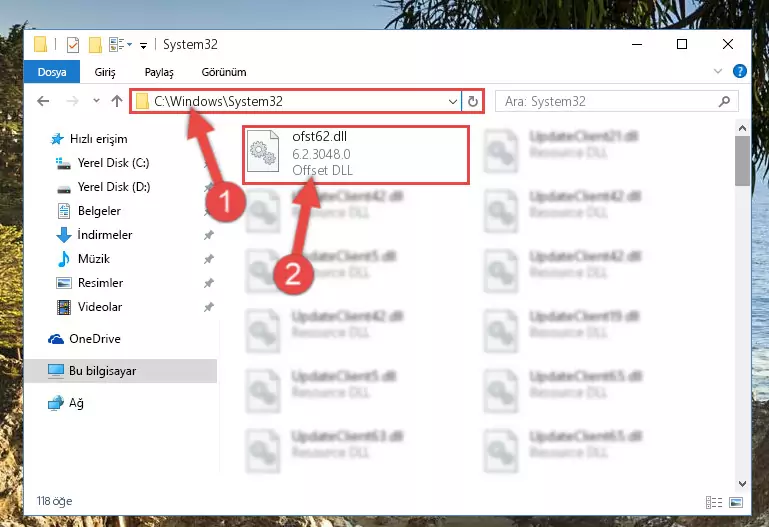This screenshot has height=527, width=769.
Task: Open the Dosya file tab
Action: tap(52, 72)
